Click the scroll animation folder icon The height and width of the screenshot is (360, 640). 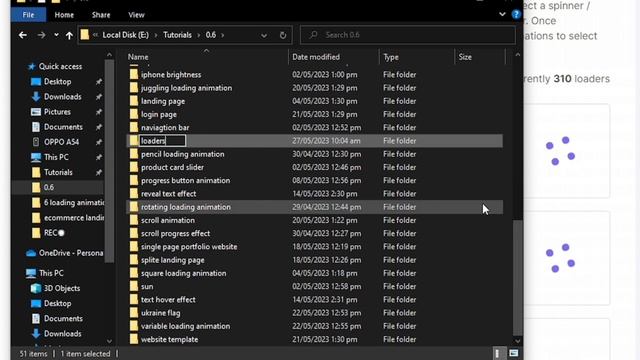tap(134, 220)
